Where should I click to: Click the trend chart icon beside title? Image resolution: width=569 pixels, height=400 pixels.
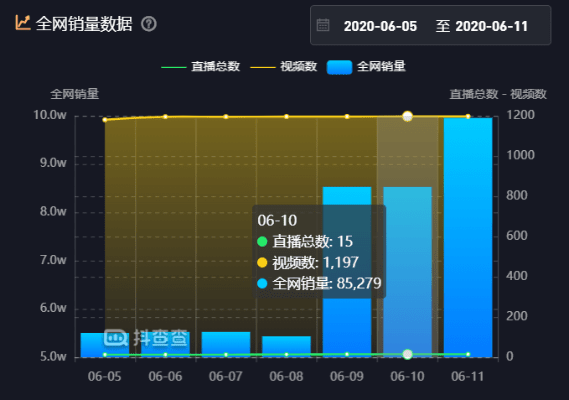(x=22, y=23)
